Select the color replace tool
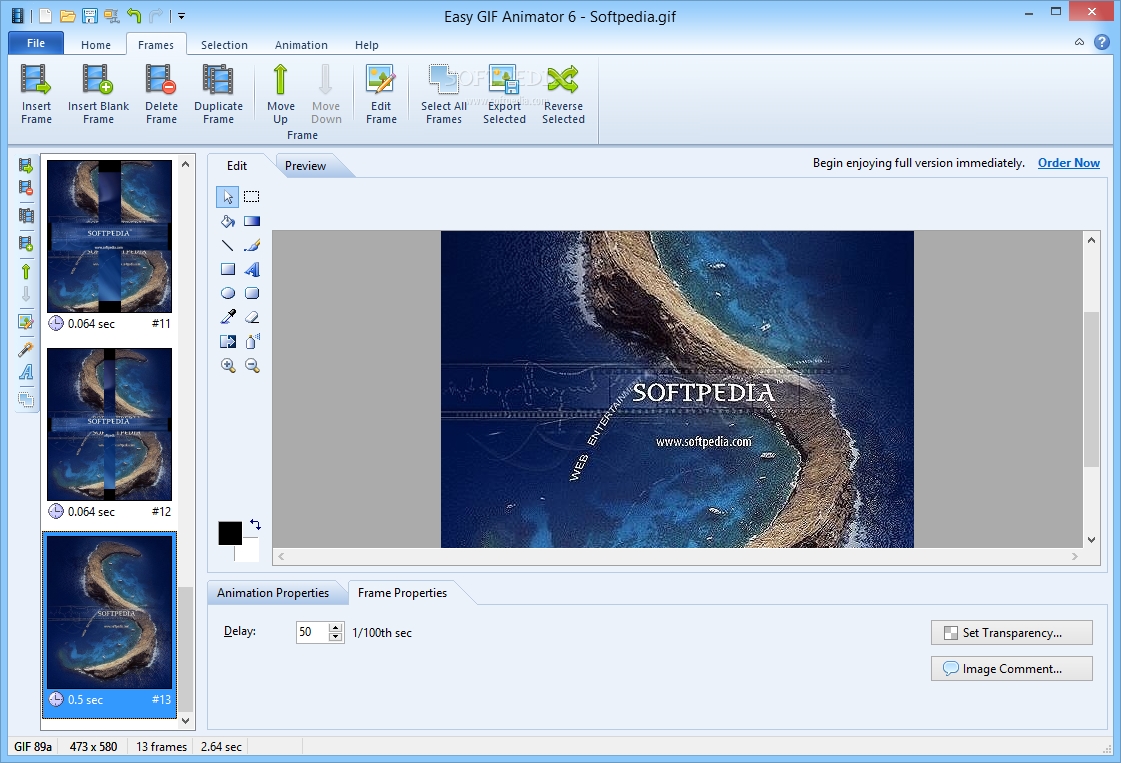 (x=227, y=341)
